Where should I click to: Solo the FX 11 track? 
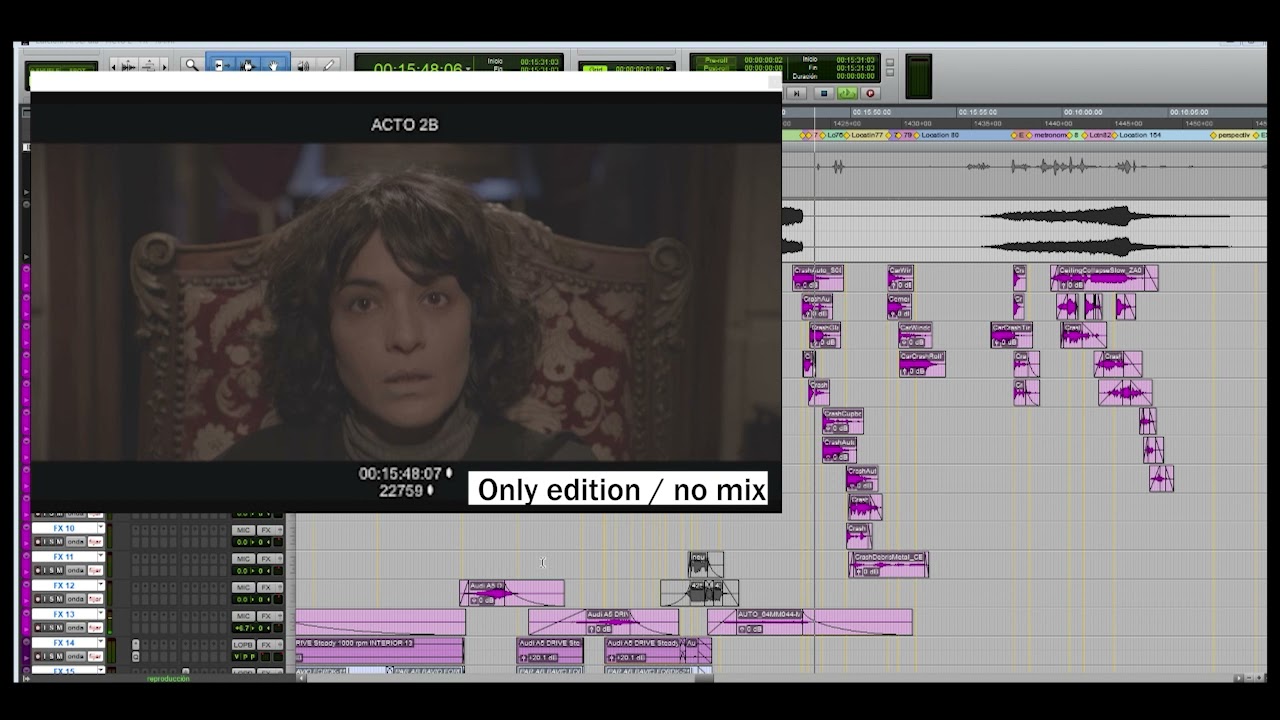pos(51,571)
